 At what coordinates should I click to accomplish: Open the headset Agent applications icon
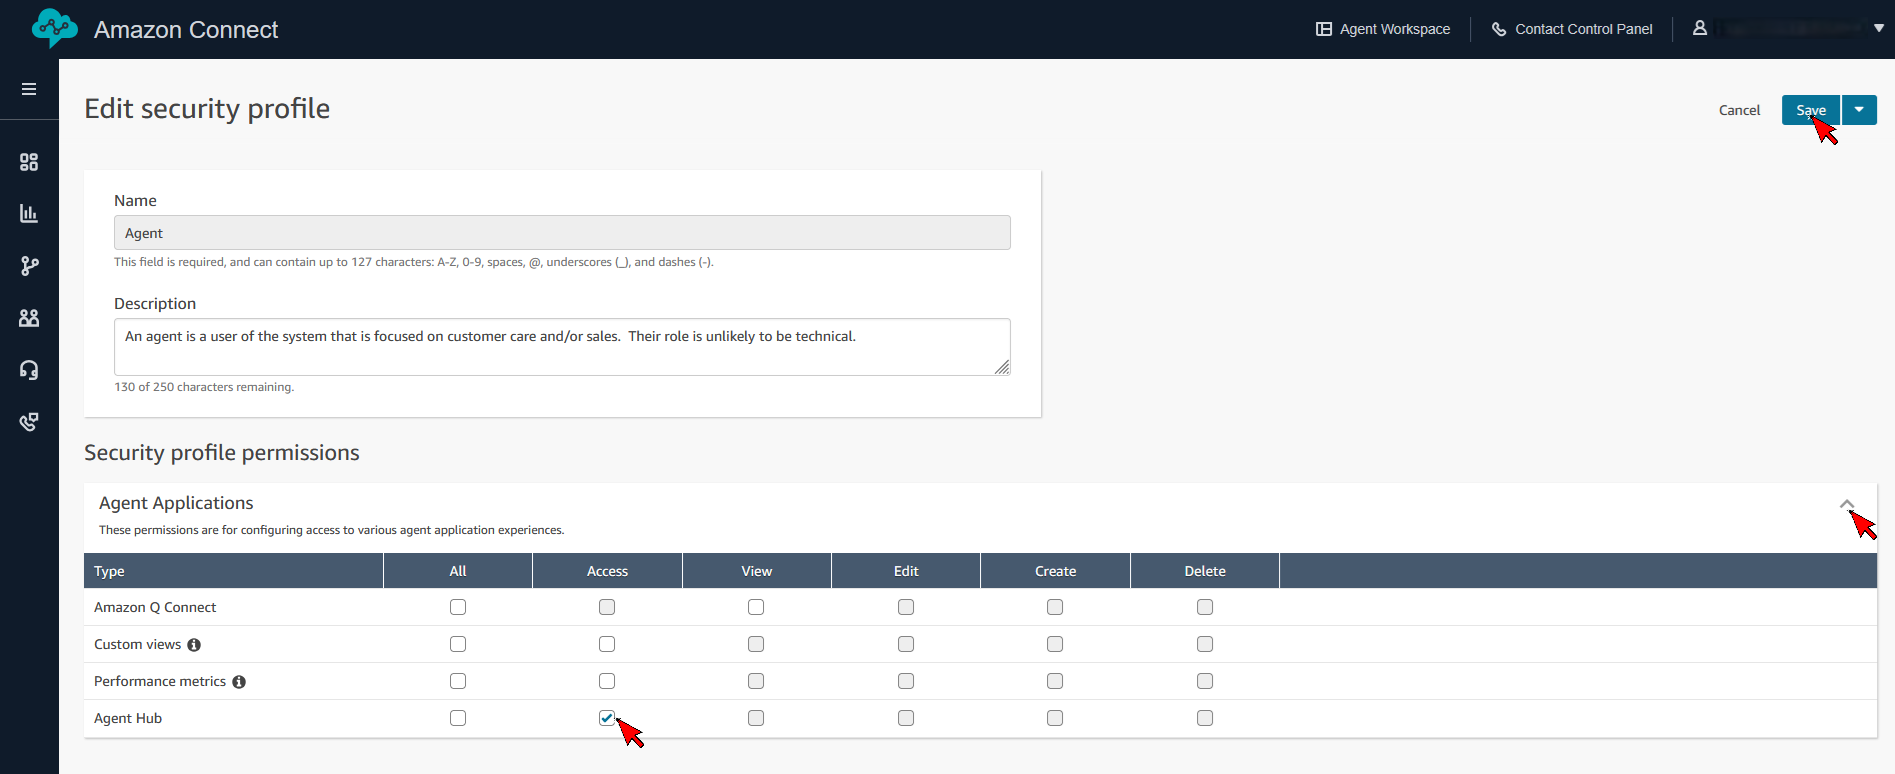(29, 370)
